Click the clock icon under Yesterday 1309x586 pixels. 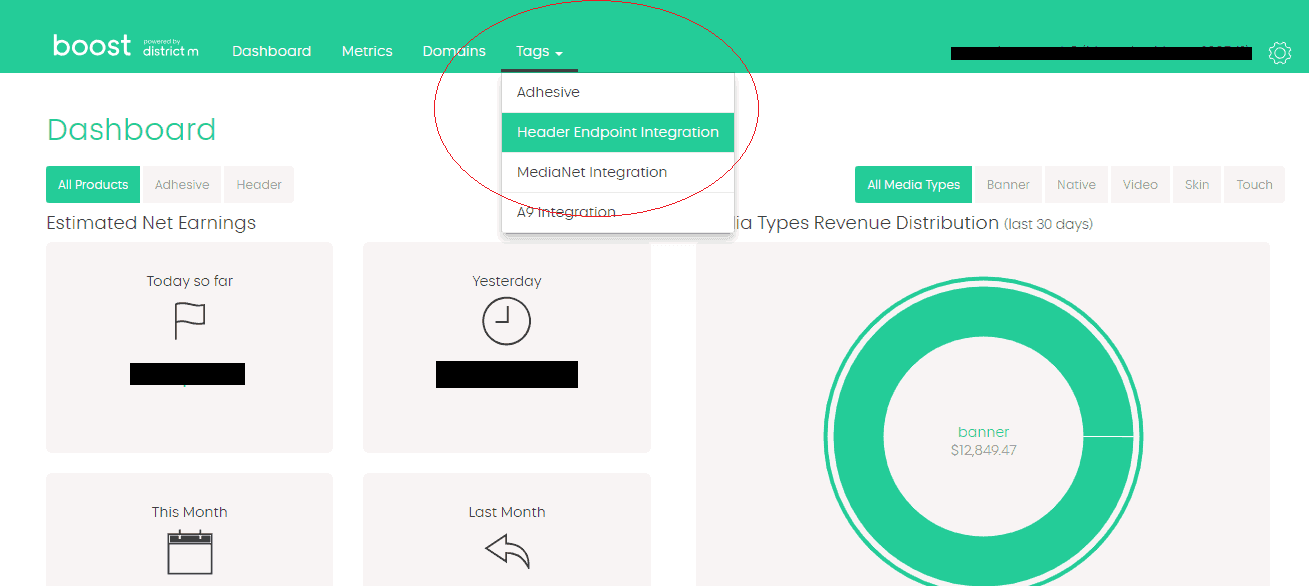pyautogui.click(x=506, y=321)
